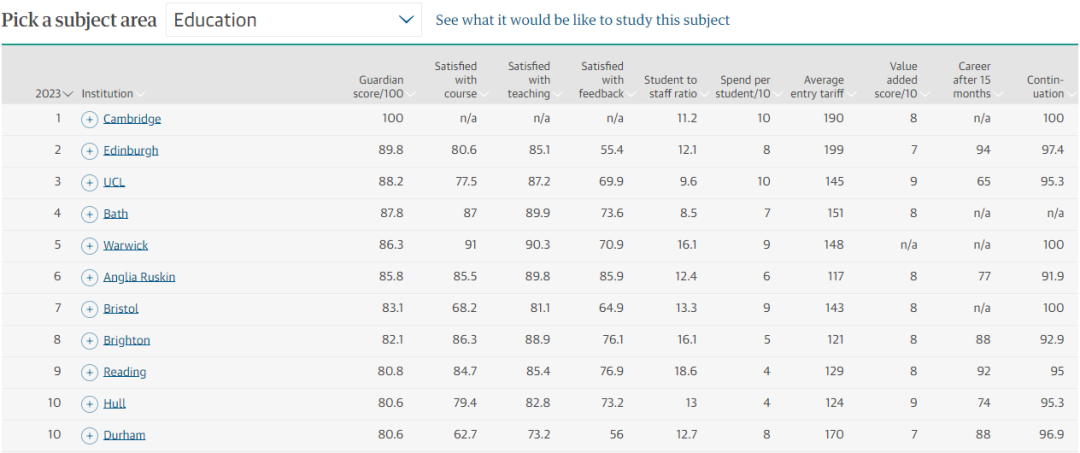
Task: Open 'See what it would be like' link
Action: coord(582,20)
